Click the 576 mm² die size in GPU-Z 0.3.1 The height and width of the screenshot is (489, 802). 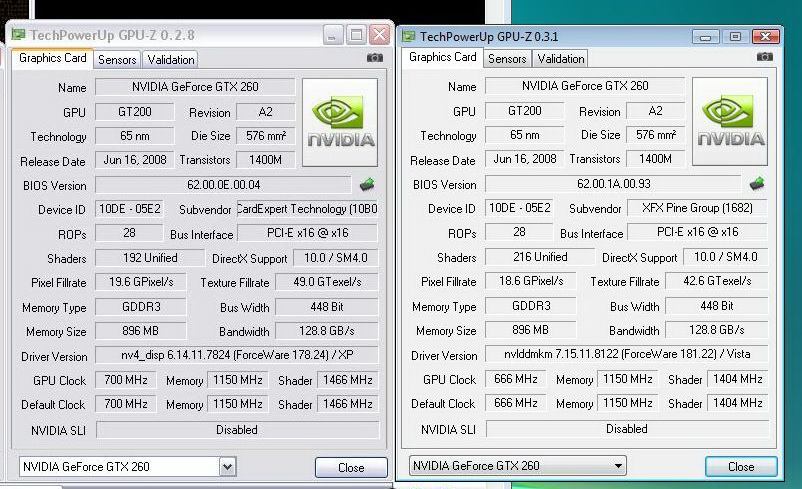point(656,135)
